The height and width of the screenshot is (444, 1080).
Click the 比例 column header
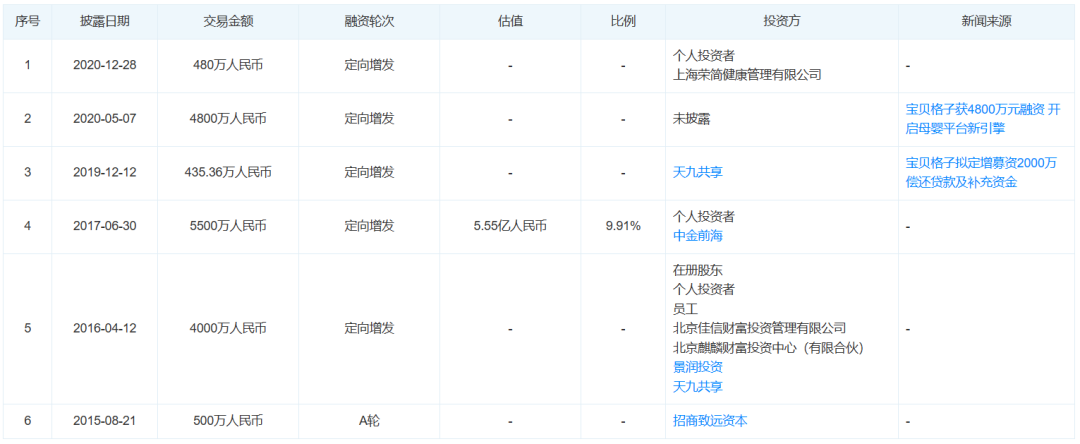coord(623,21)
